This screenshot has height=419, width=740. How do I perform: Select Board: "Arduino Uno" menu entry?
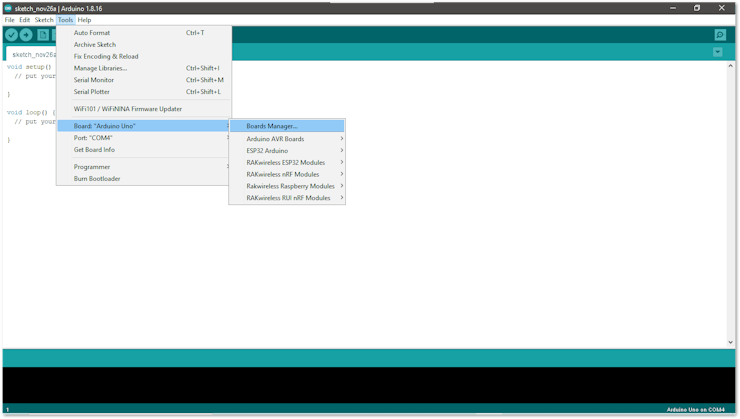[144, 126]
